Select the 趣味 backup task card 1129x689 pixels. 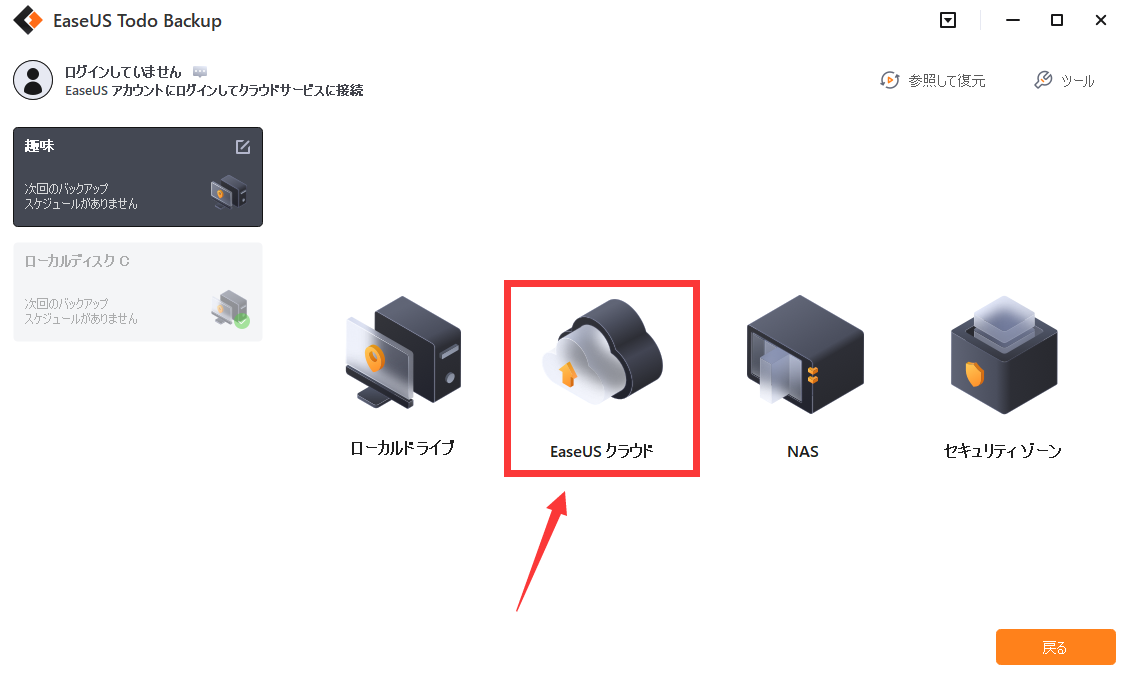(x=138, y=177)
